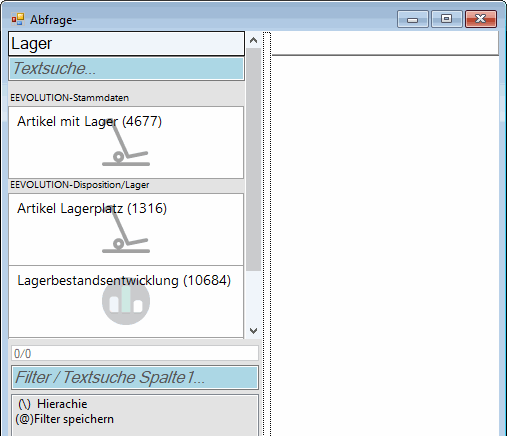Focus the Lager search field
This screenshot has height=436, width=507.
126,44
